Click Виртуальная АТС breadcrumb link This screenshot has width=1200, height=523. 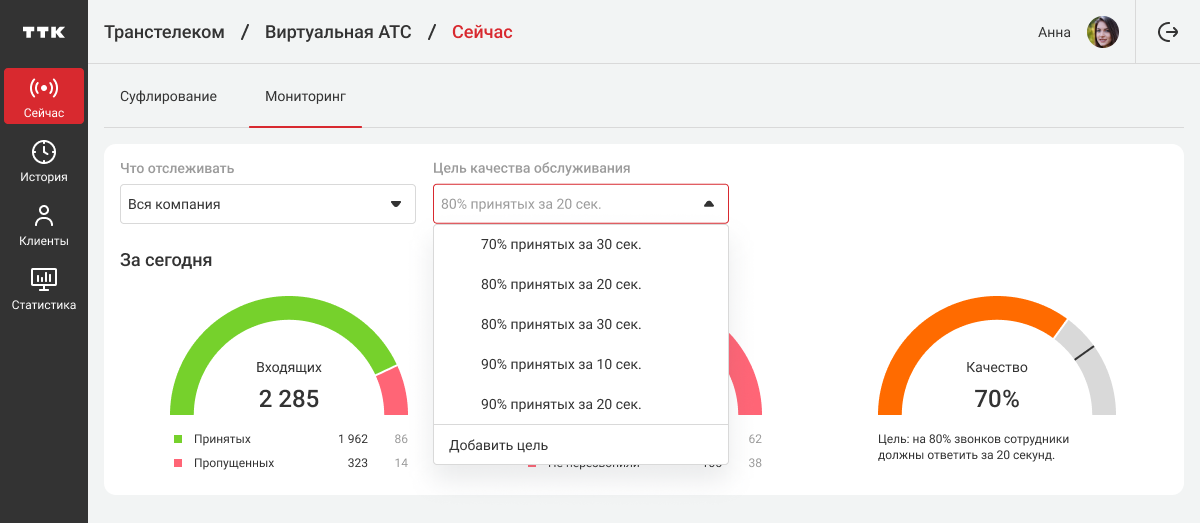(x=338, y=32)
